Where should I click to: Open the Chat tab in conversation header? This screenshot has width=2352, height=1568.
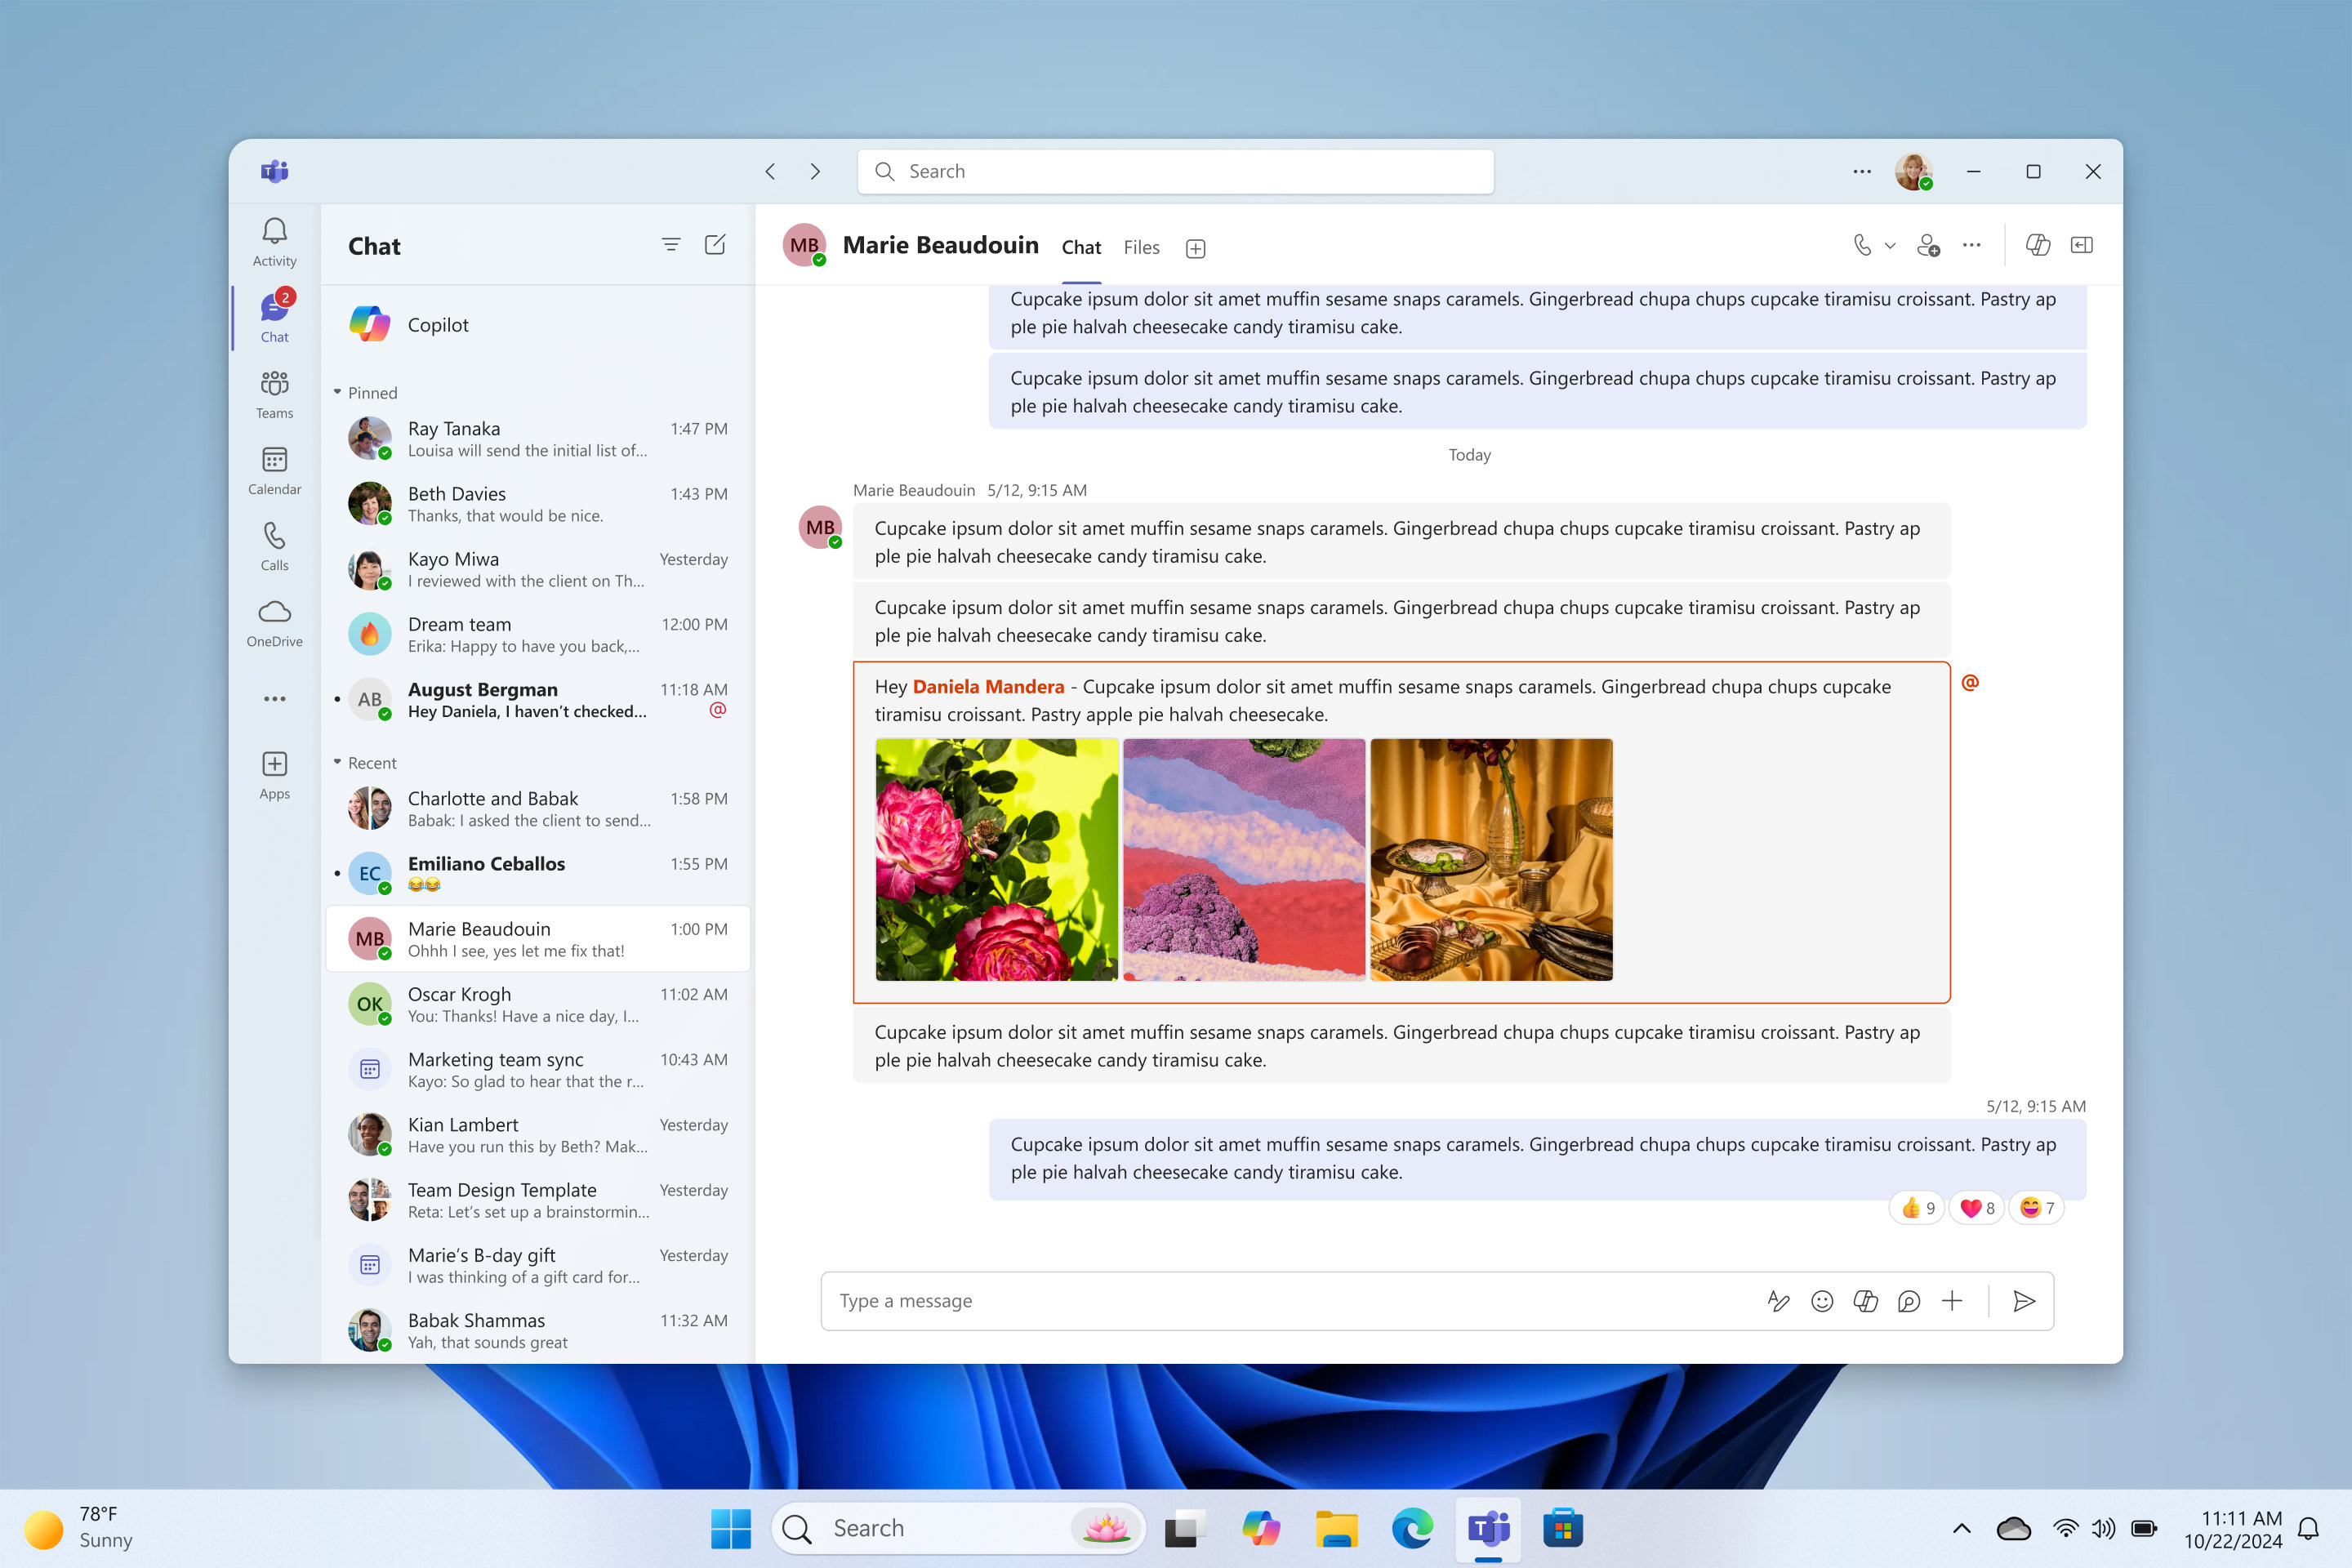[1081, 247]
